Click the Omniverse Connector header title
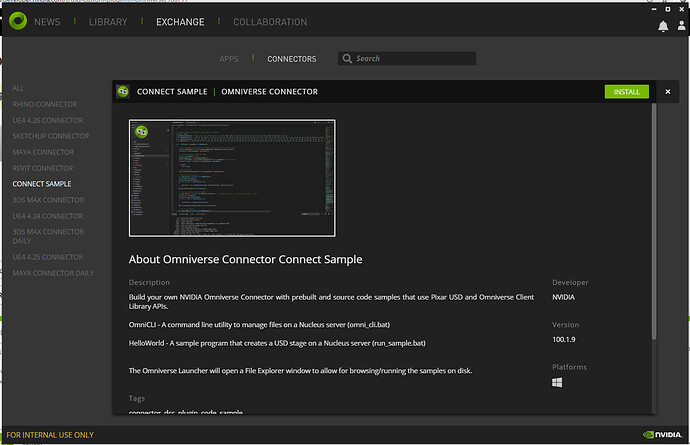The image size is (690, 445). pos(269,92)
